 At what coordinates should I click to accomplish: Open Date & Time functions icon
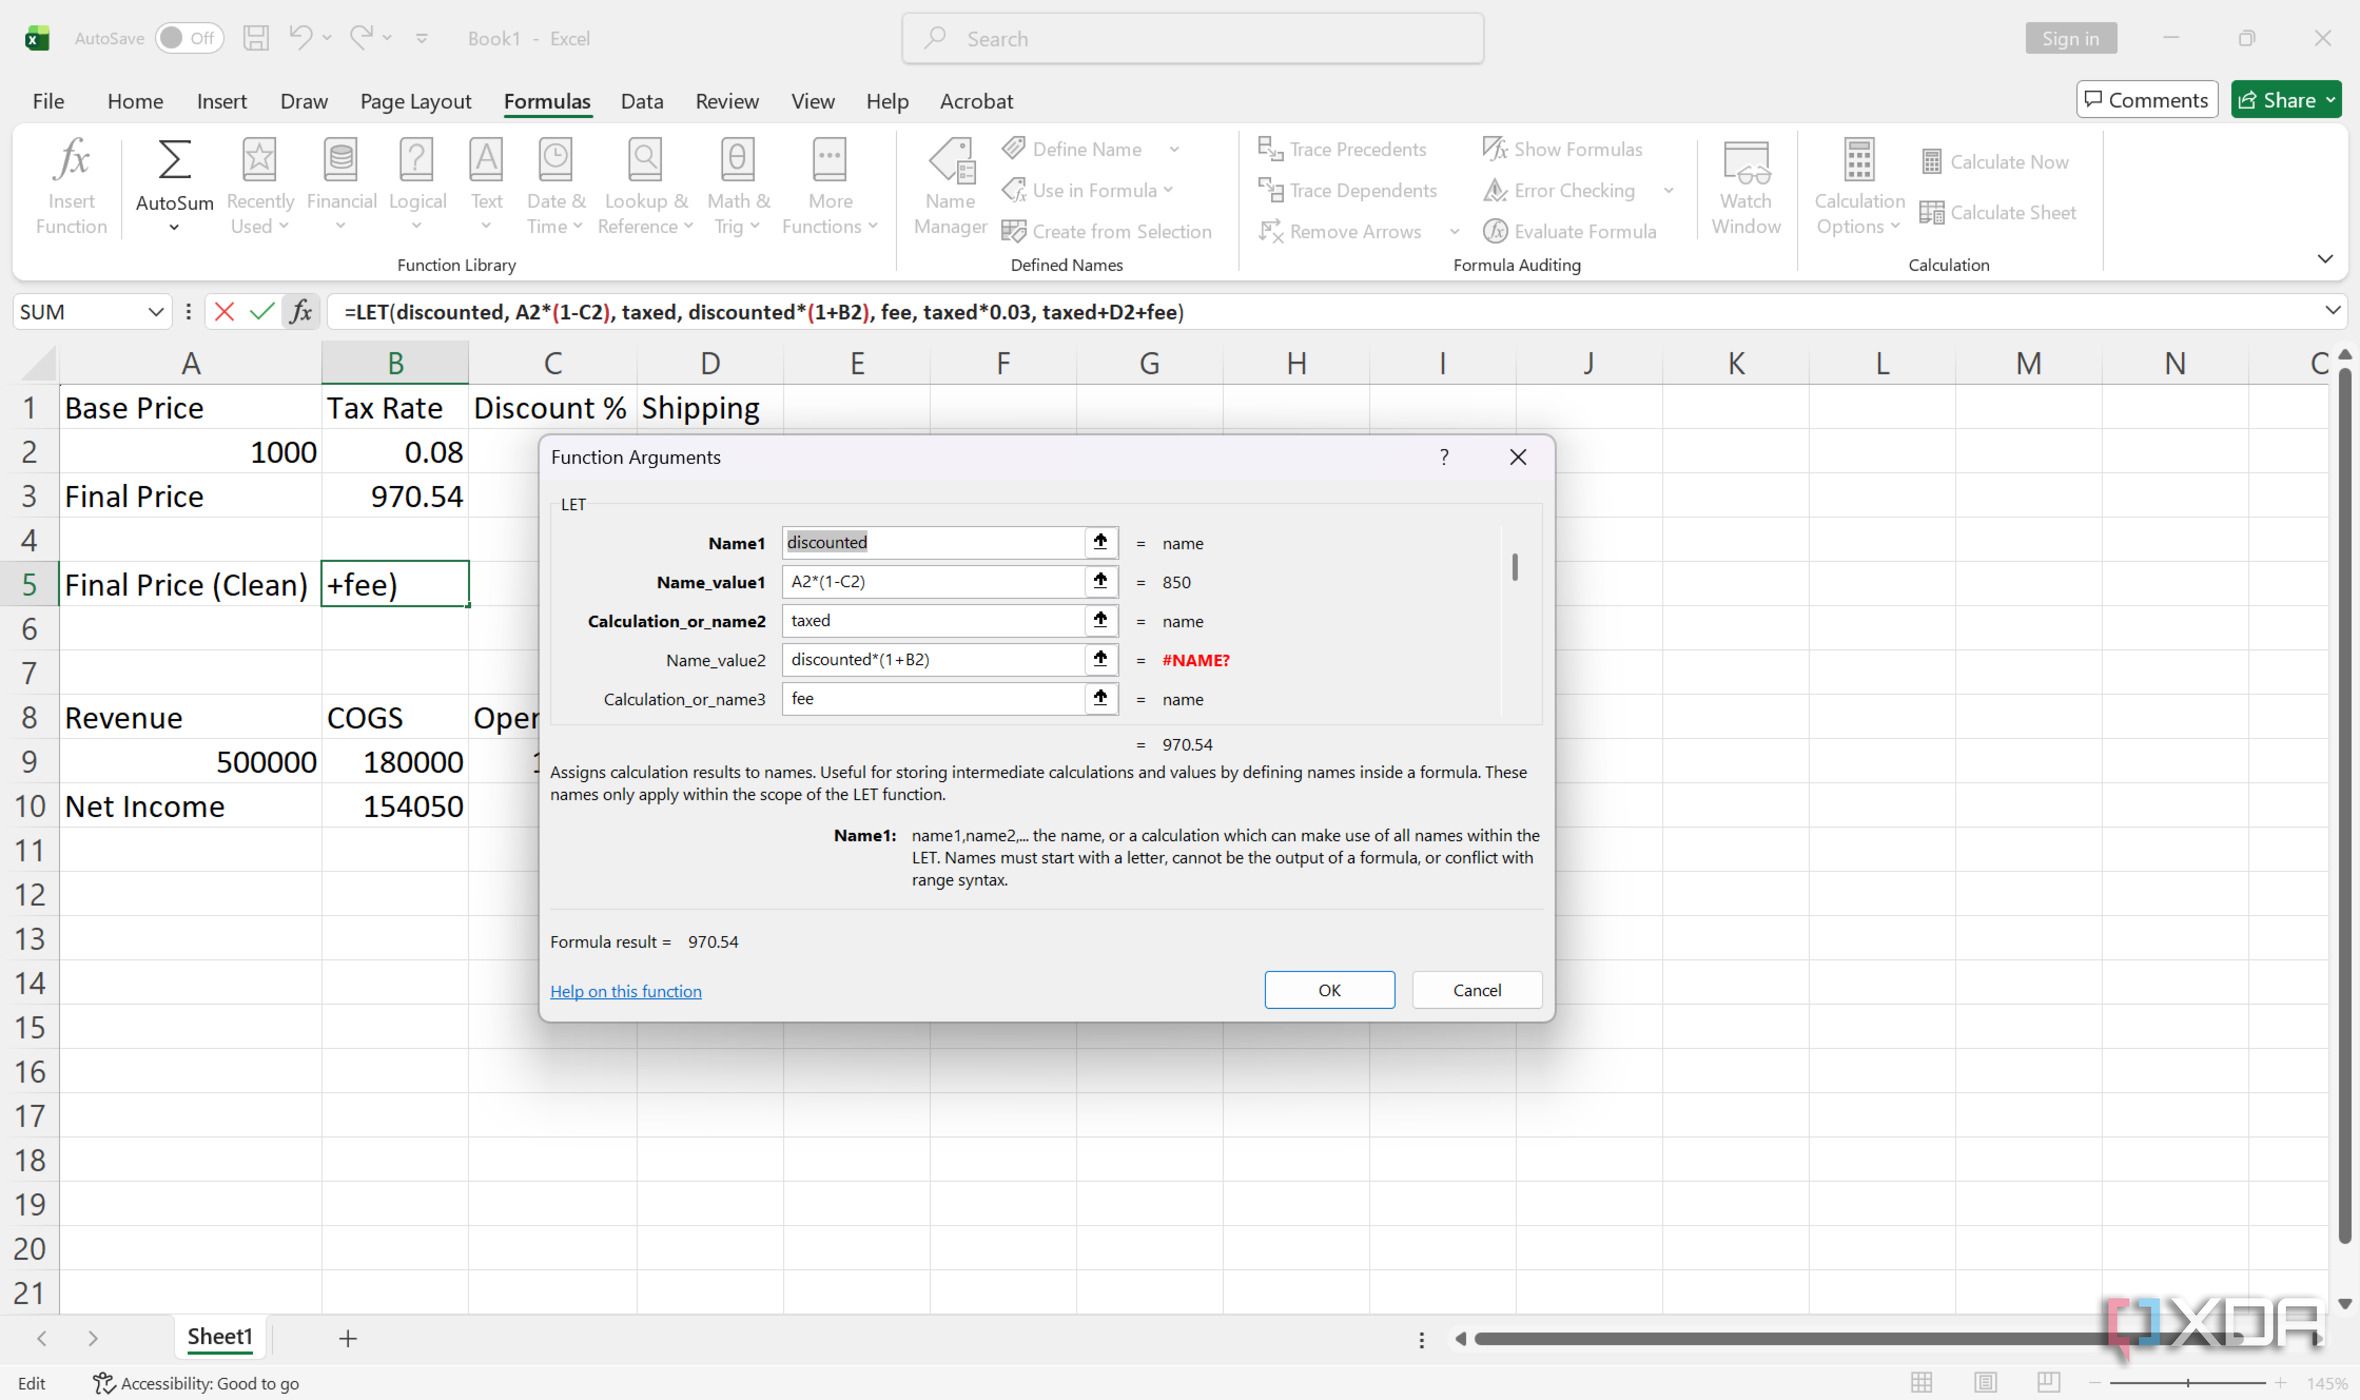[x=555, y=159]
